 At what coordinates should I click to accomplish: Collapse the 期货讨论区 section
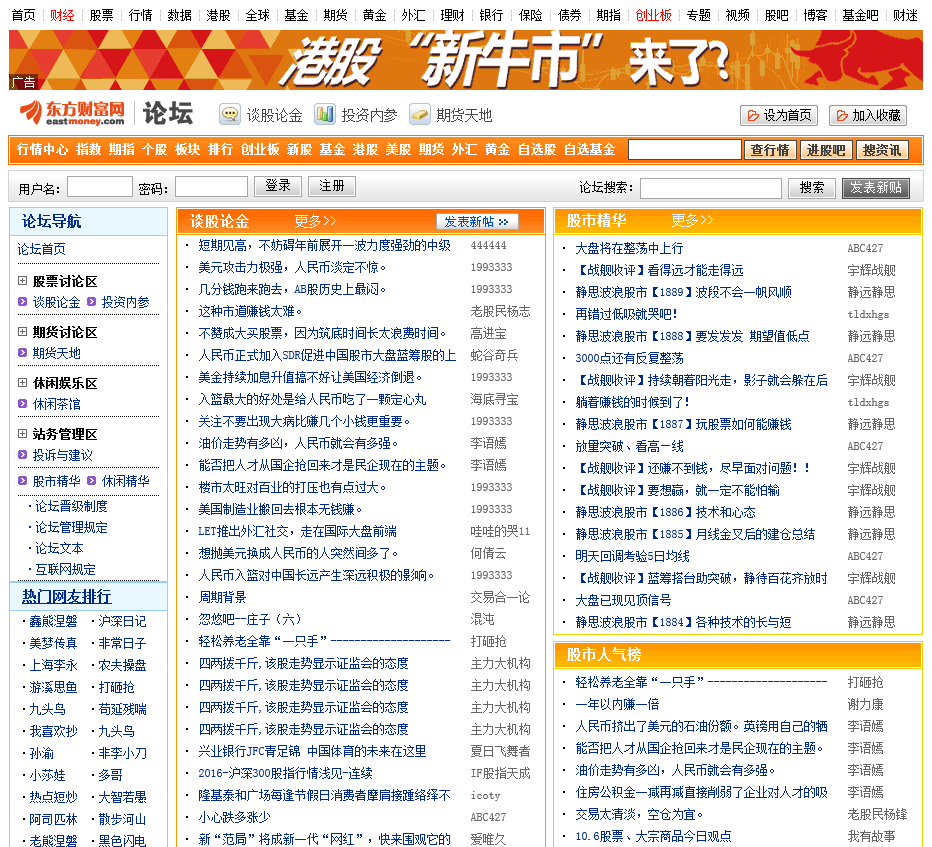pyautogui.click(x=23, y=332)
